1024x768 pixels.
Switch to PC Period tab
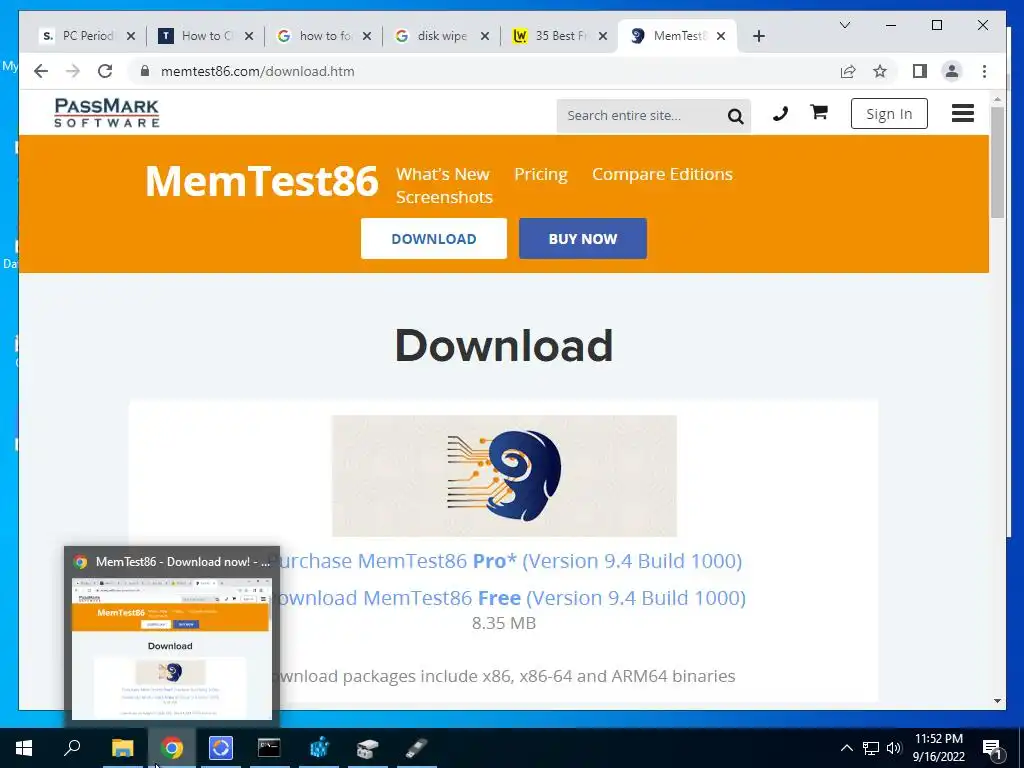pyautogui.click(x=88, y=36)
